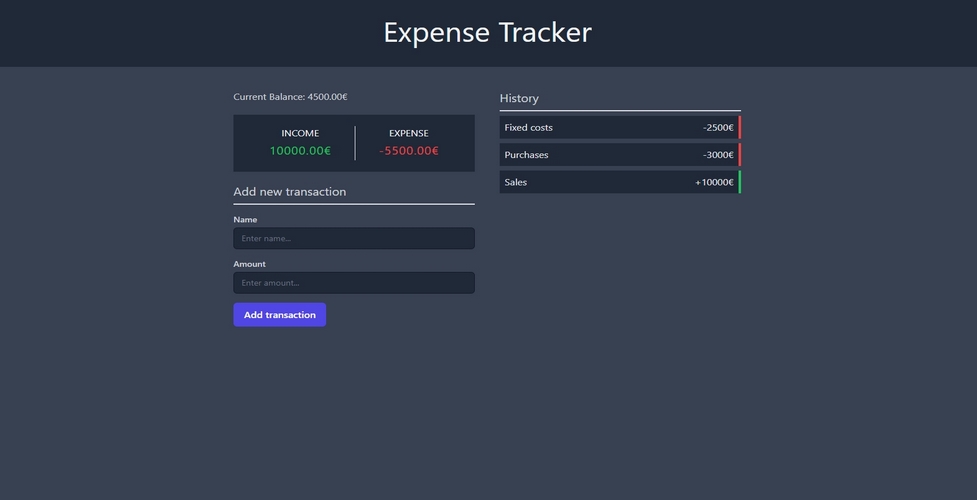Click the Add transaction button
Image resolution: width=977 pixels, height=500 pixels.
[x=279, y=315]
